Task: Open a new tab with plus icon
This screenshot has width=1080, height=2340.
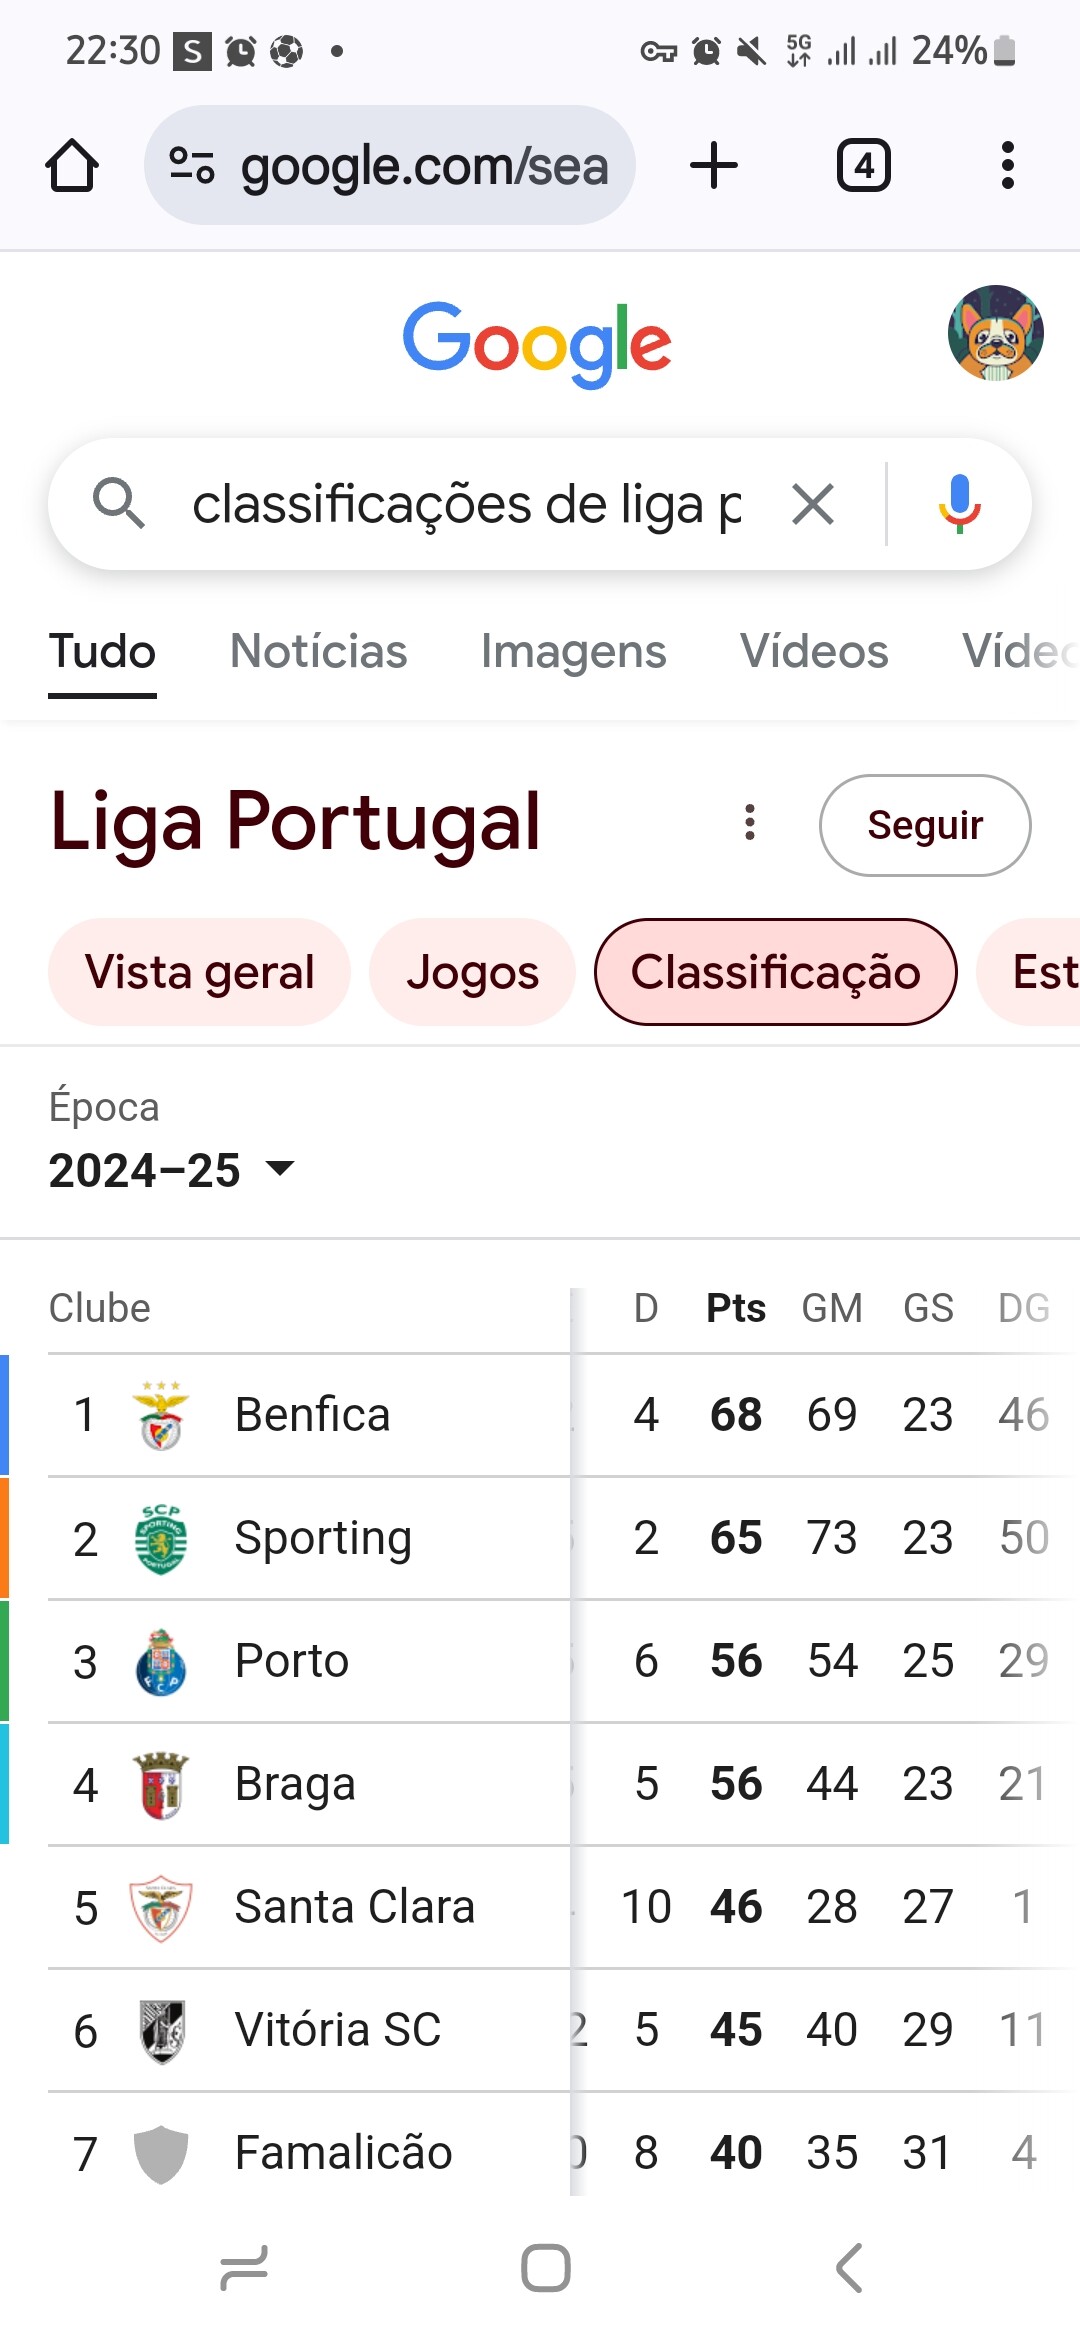Action: (x=714, y=165)
